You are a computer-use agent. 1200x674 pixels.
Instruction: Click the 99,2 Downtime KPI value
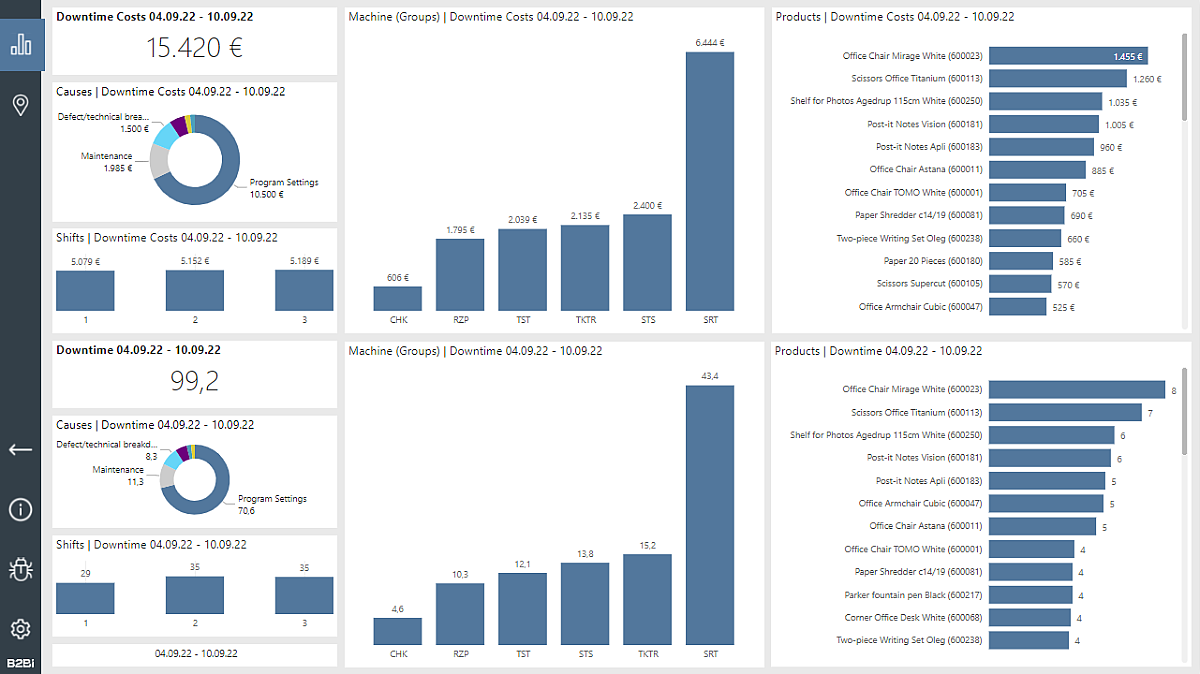tap(194, 380)
